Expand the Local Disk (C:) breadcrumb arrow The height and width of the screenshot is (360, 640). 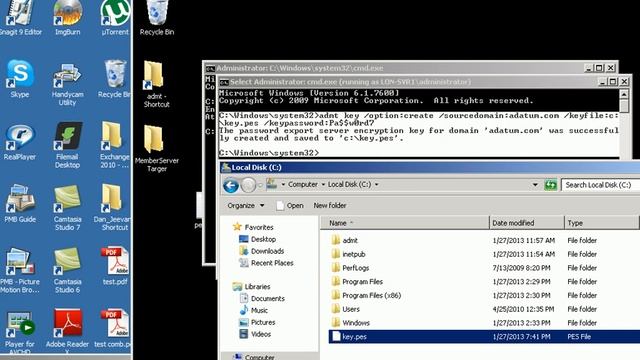[376, 184]
